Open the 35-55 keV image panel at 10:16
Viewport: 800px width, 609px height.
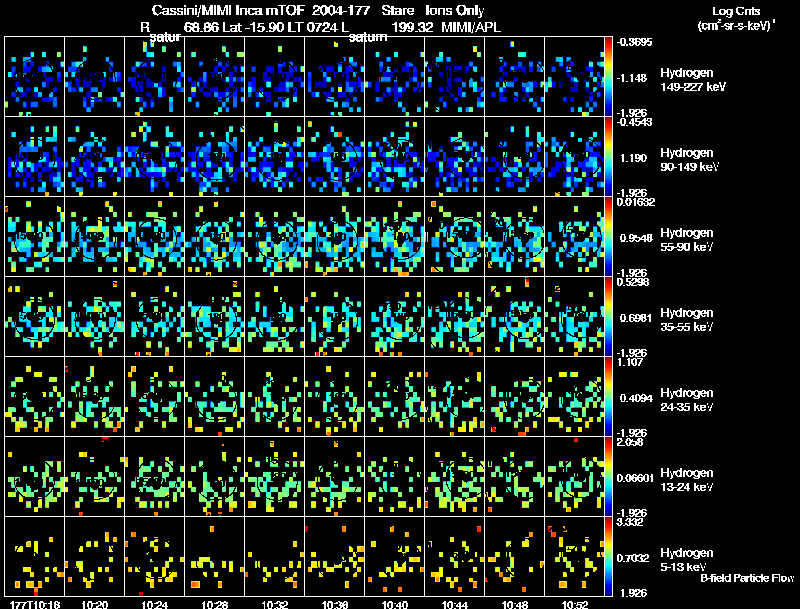[x=34, y=317]
